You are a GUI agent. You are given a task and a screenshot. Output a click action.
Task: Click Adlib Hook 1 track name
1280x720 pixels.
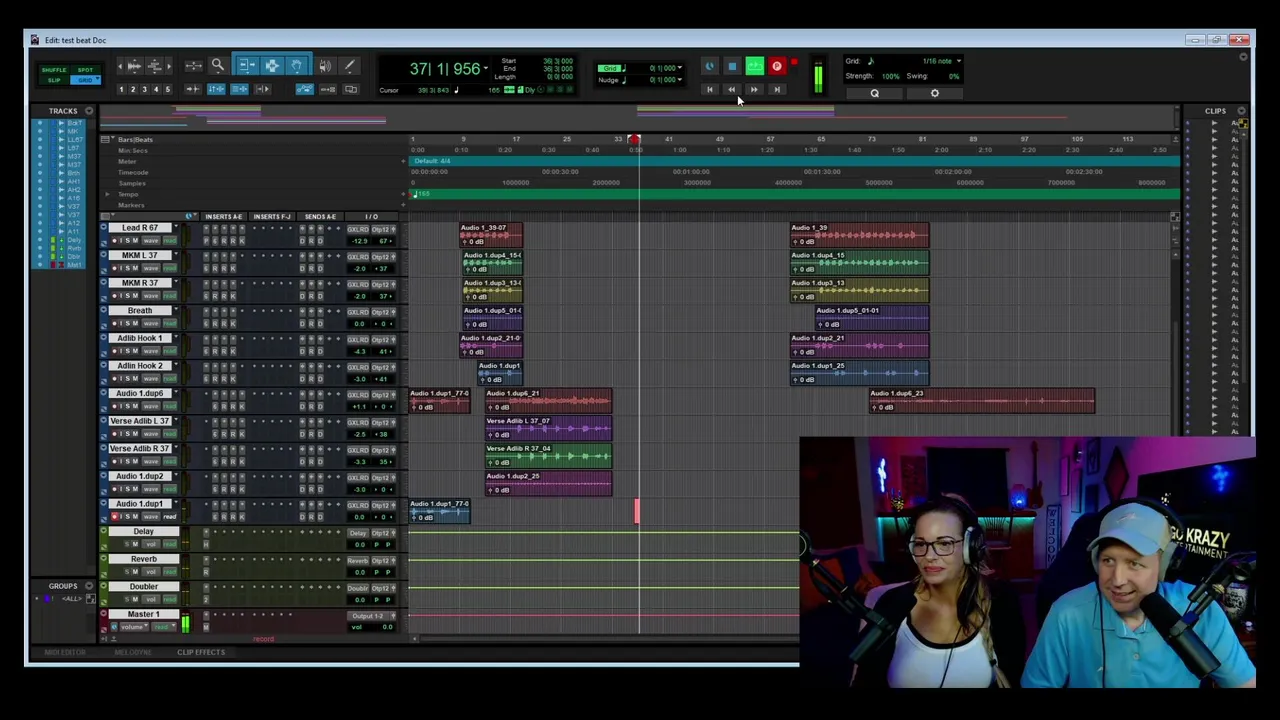(140, 338)
